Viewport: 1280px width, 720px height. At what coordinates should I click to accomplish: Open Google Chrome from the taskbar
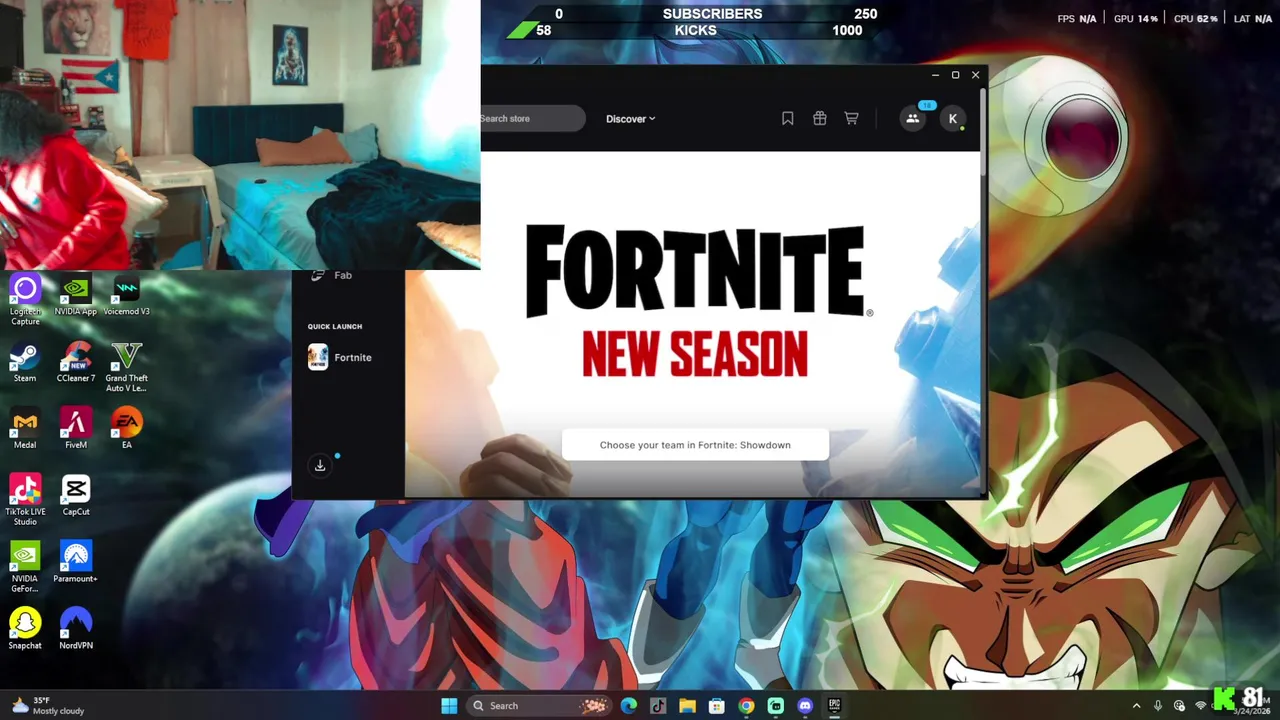(746, 706)
